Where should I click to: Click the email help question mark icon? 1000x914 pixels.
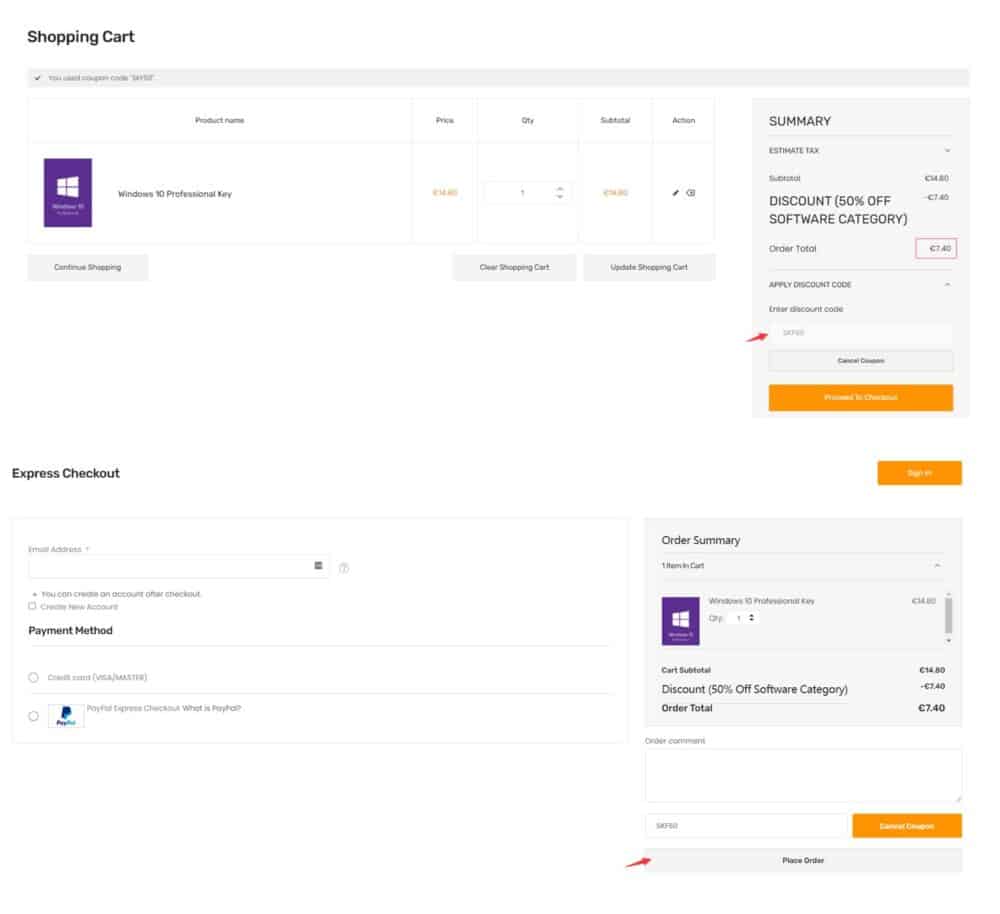(344, 568)
